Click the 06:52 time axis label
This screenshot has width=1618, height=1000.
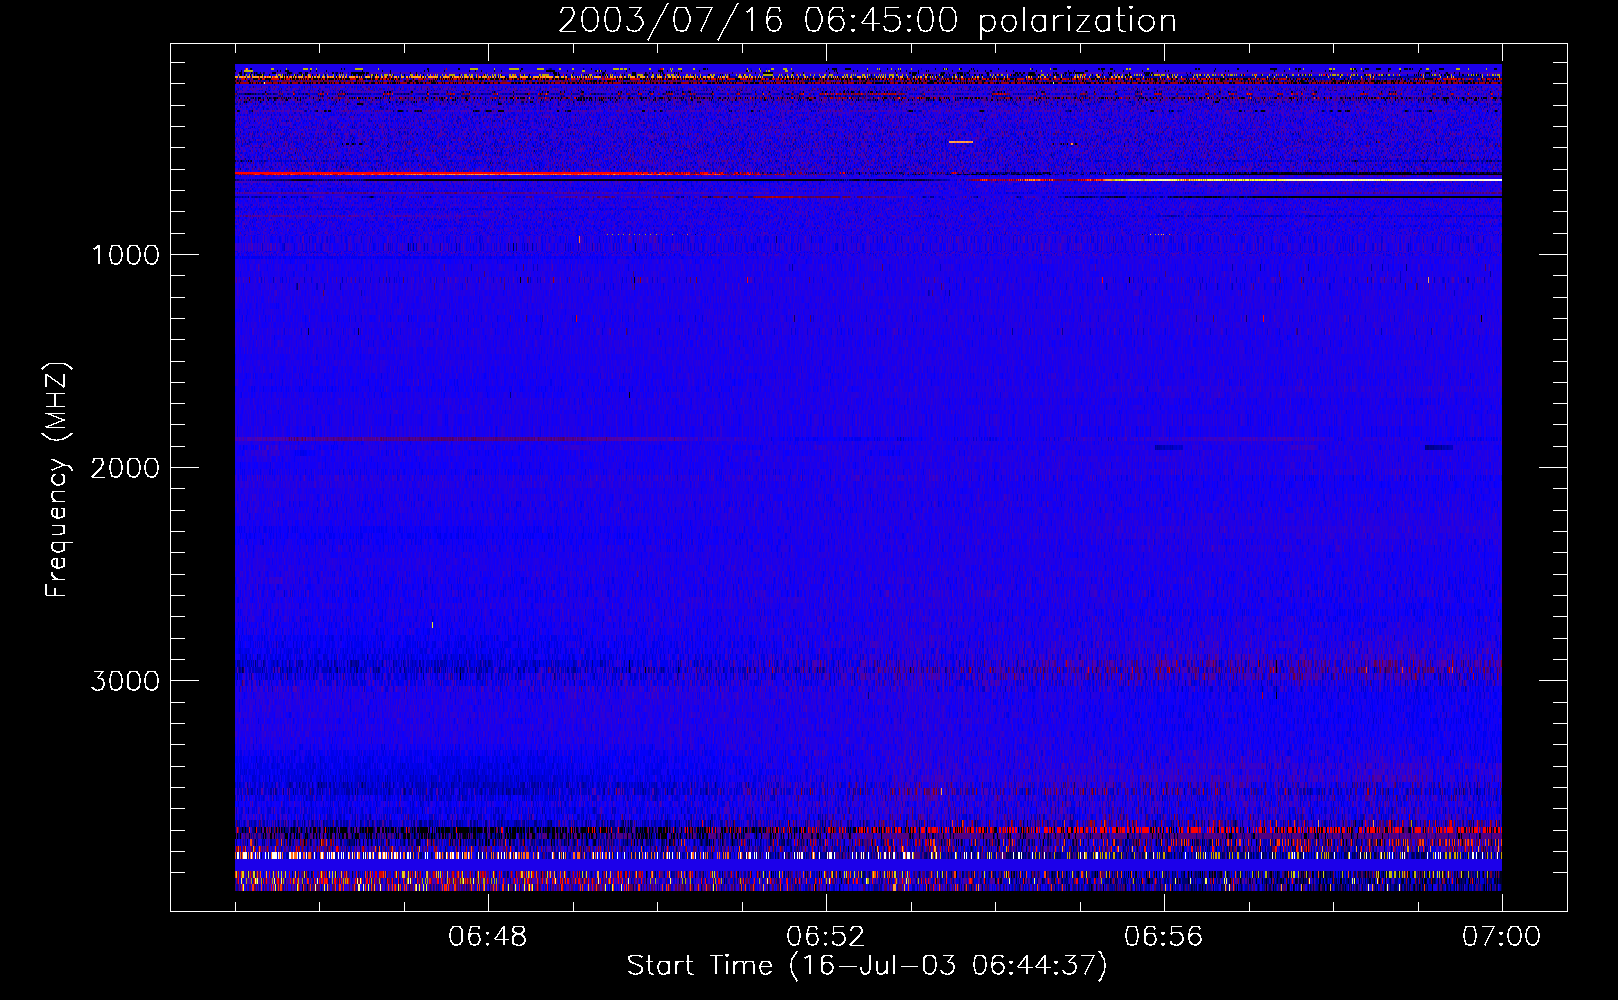pyautogui.click(x=826, y=937)
